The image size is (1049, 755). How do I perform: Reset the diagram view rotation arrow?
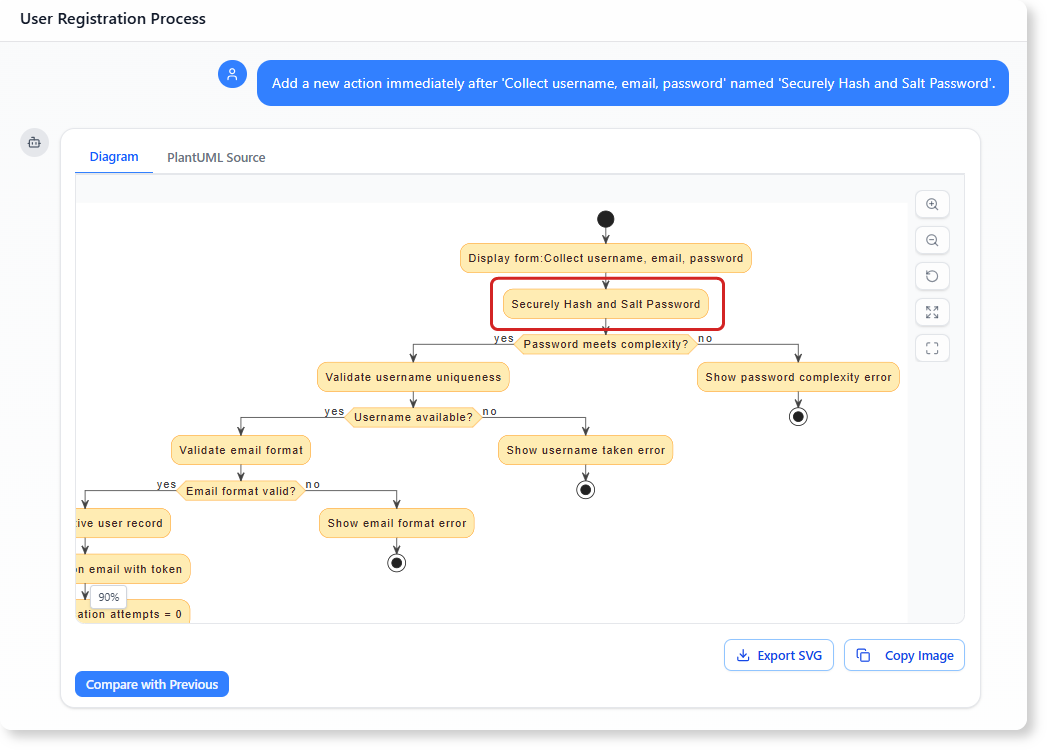[x=932, y=276]
